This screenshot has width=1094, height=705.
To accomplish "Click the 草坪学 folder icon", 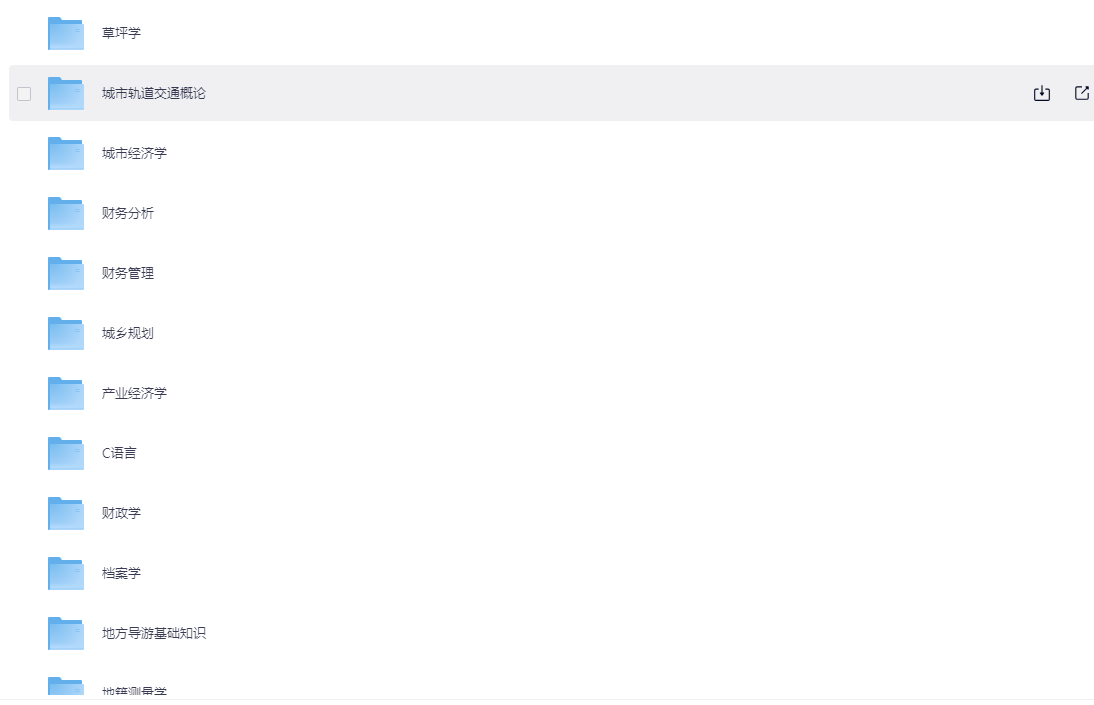I will pos(65,33).
